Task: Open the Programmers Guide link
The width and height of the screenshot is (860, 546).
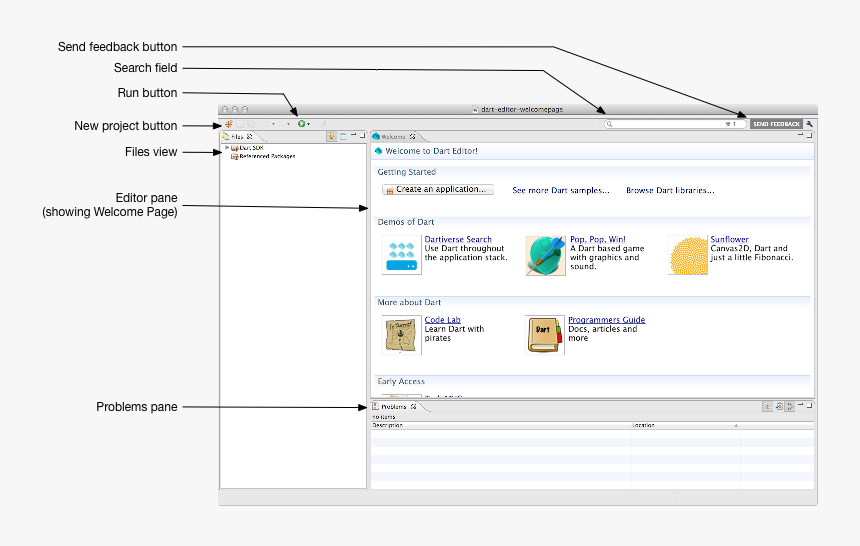Action: click(x=607, y=320)
